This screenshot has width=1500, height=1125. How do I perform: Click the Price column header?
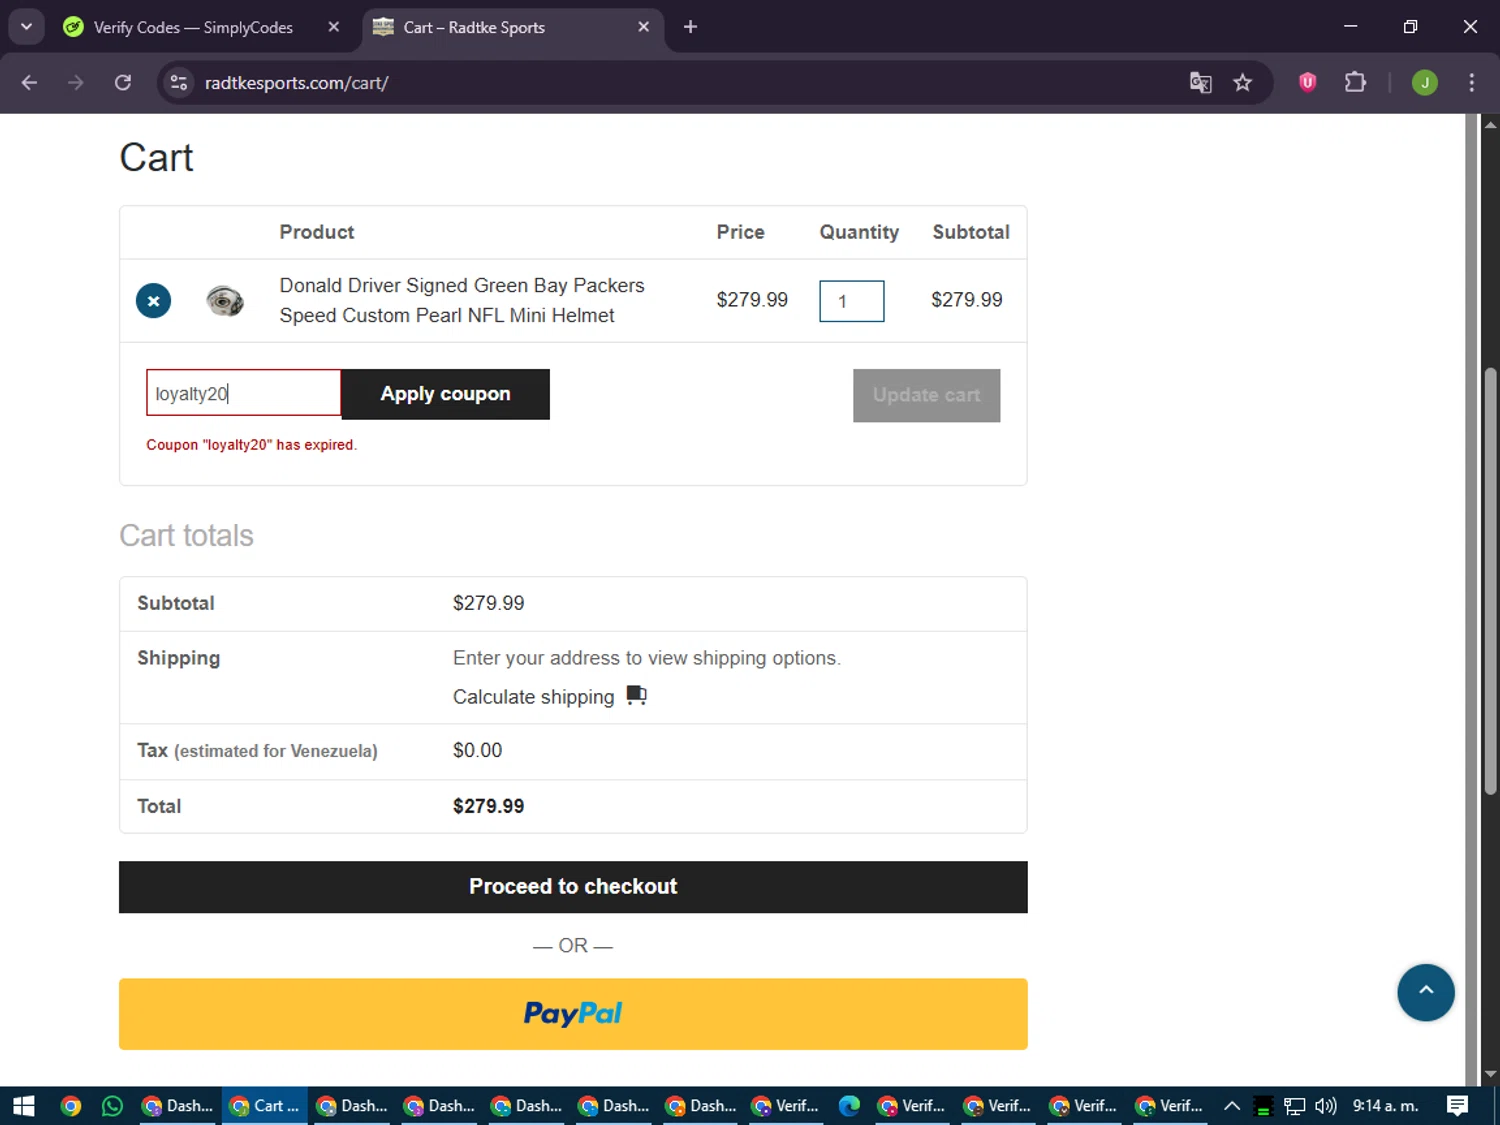point(740,232)
